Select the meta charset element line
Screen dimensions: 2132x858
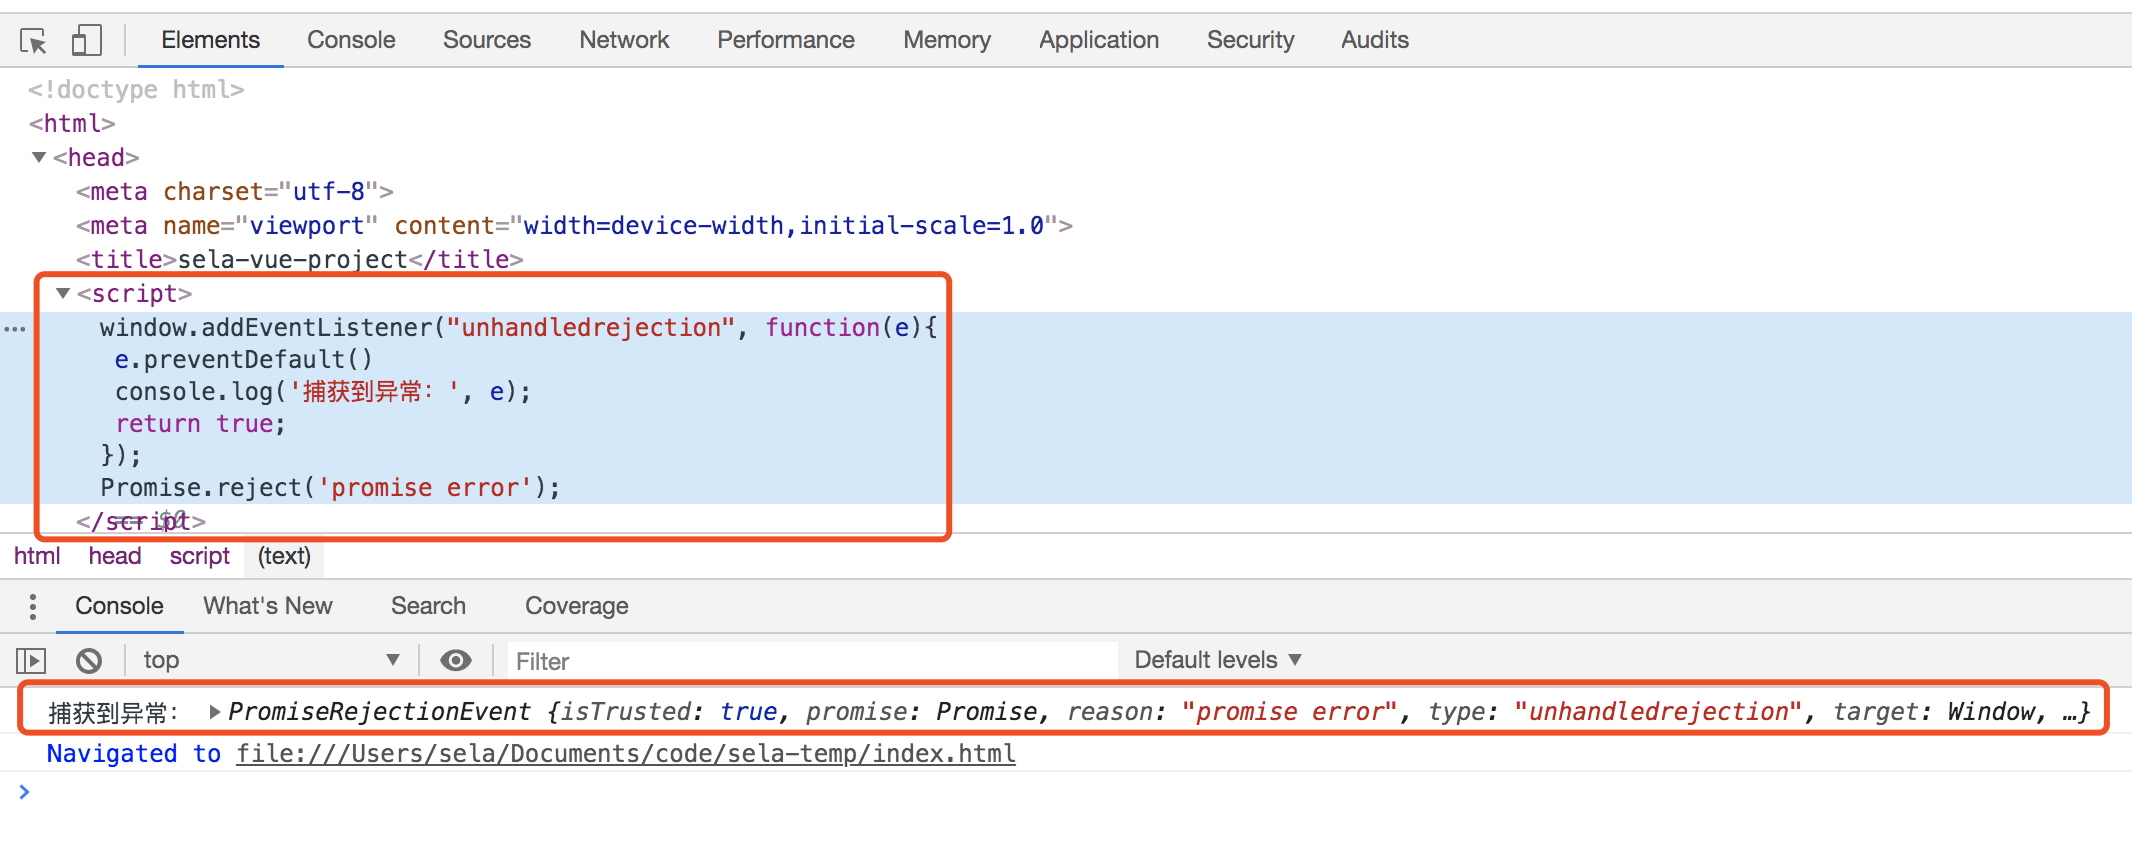pyautogui.click(x=234, y=191)
